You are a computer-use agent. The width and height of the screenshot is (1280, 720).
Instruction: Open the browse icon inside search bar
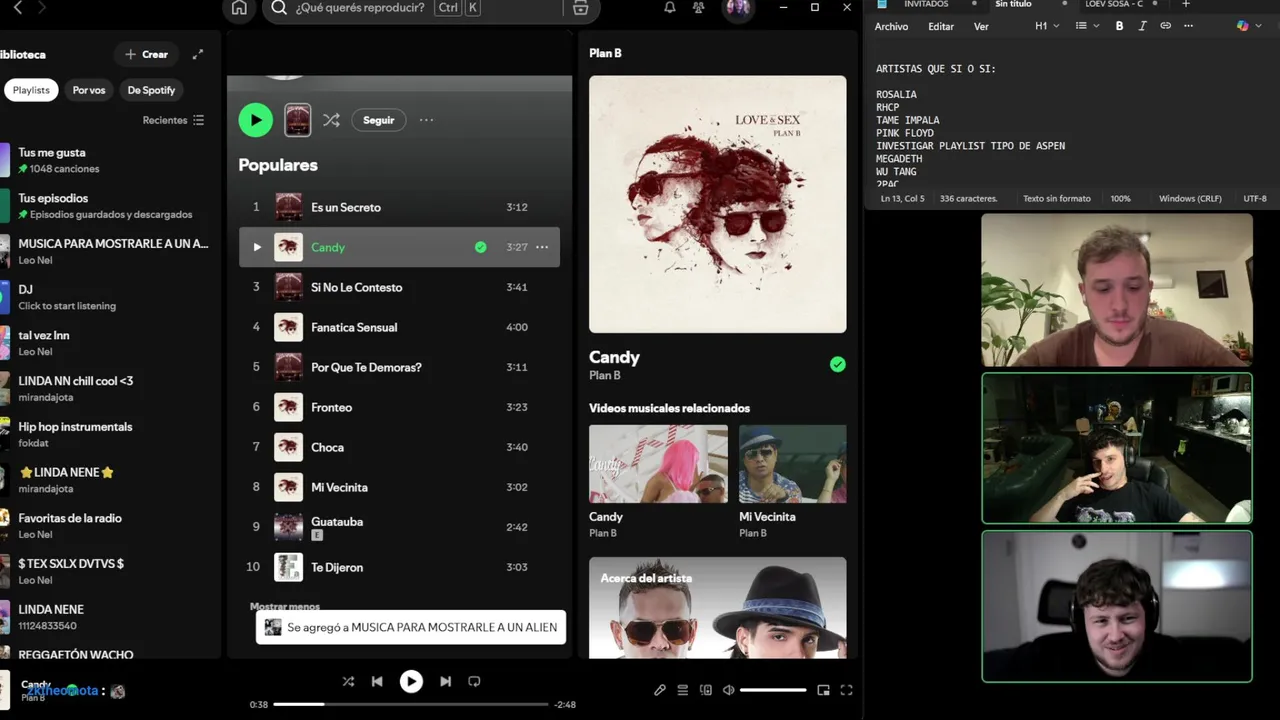coord(580,8)
